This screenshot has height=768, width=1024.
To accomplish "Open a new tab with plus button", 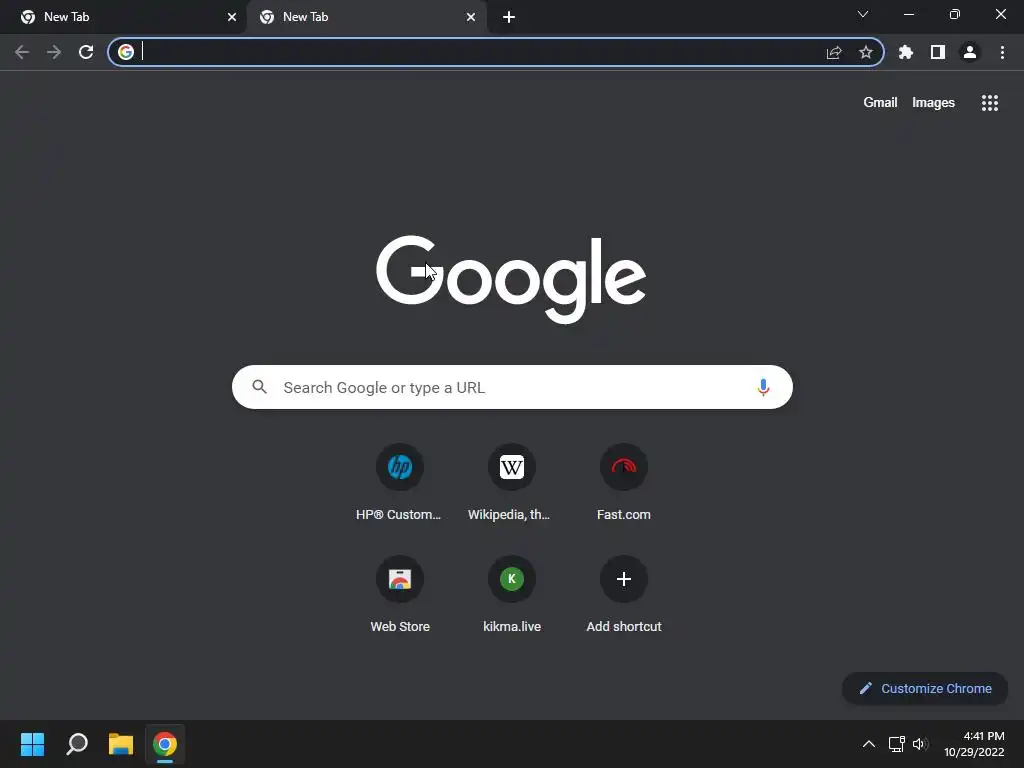I will point(509,17).
